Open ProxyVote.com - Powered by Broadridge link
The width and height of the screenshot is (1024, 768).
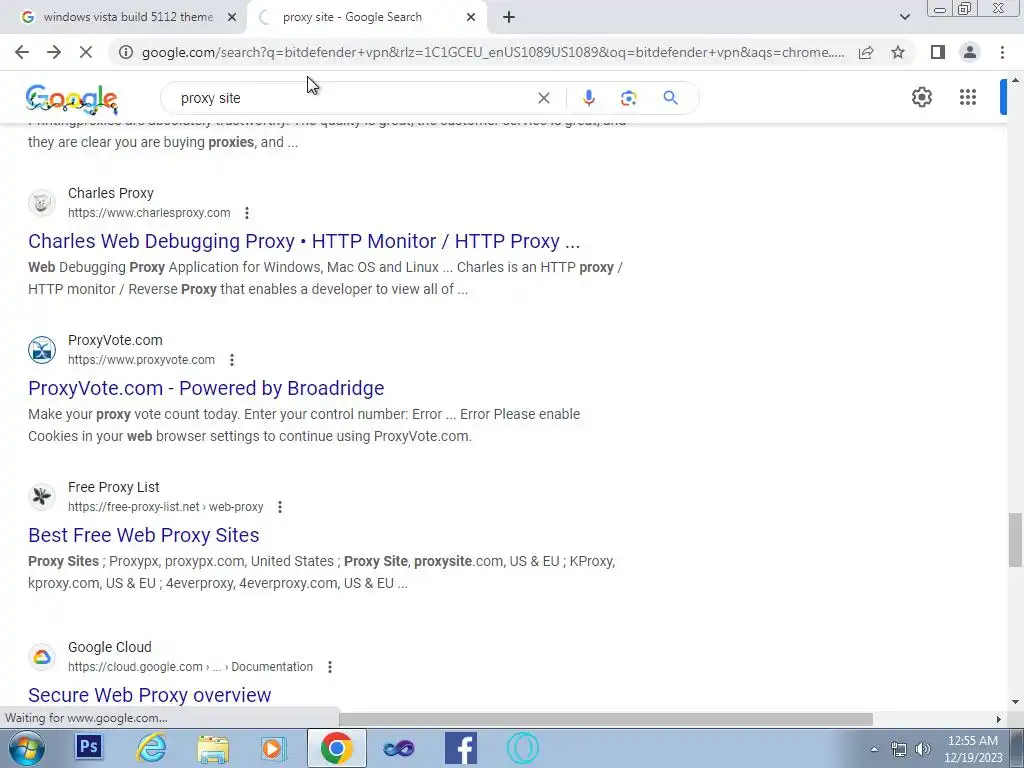coord(206,388)
